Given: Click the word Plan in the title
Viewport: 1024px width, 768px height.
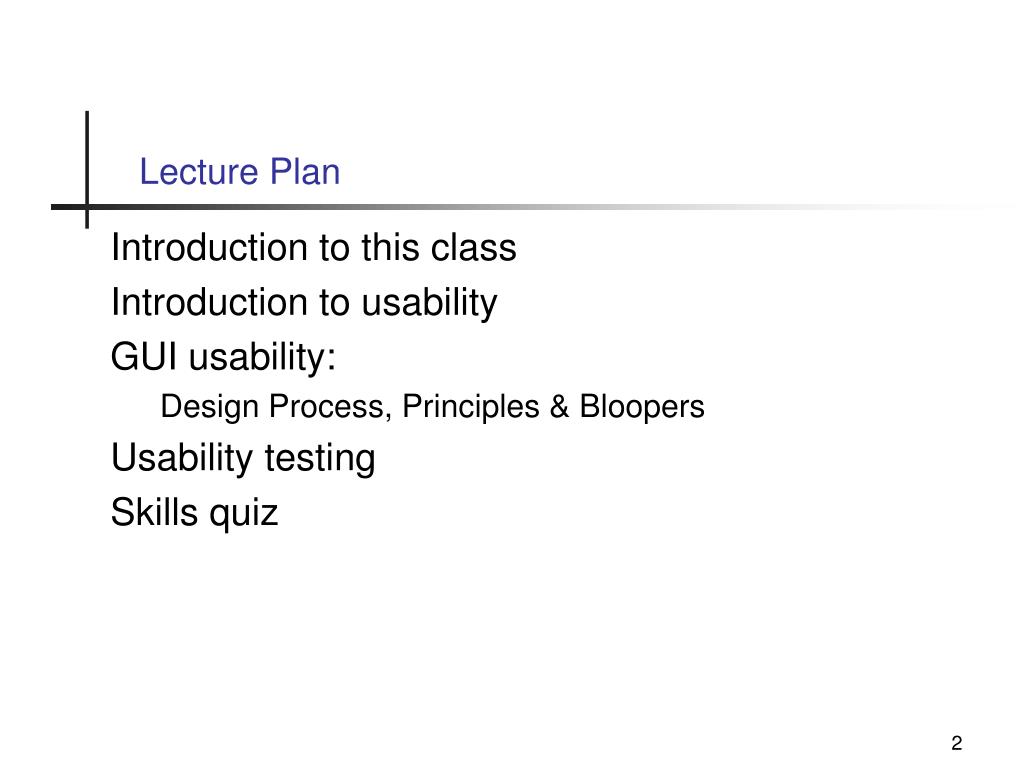Looking at the screenshot, I should click(x=305, y=172).
